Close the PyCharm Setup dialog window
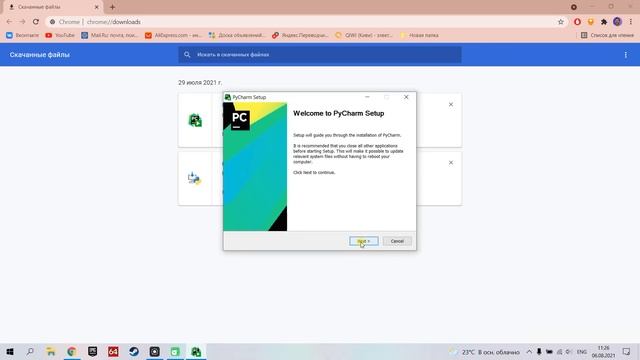The height and width of the screenshot is (360, 640). (406, 97)
